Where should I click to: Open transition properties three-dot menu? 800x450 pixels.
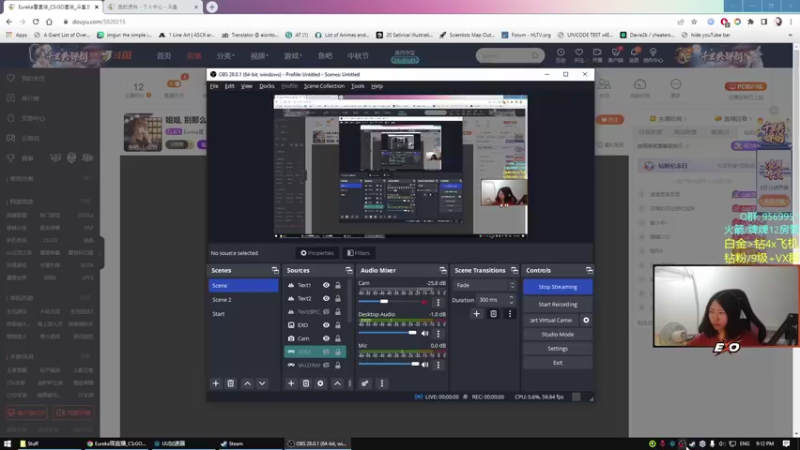click(510, 314)
